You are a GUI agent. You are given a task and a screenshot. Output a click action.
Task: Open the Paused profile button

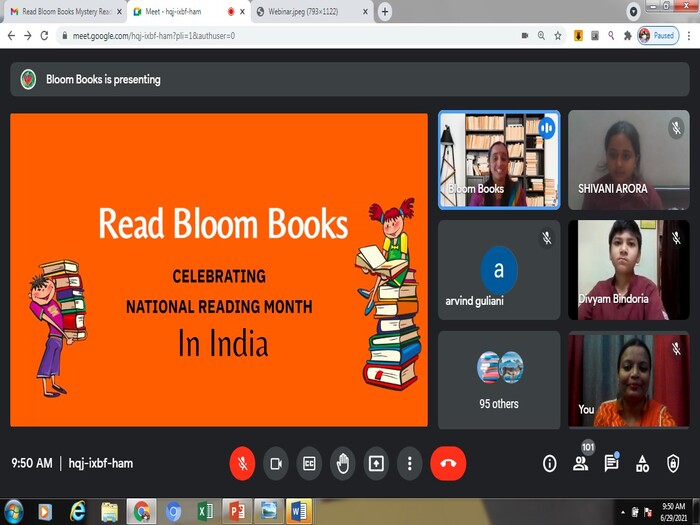[658, 36]
